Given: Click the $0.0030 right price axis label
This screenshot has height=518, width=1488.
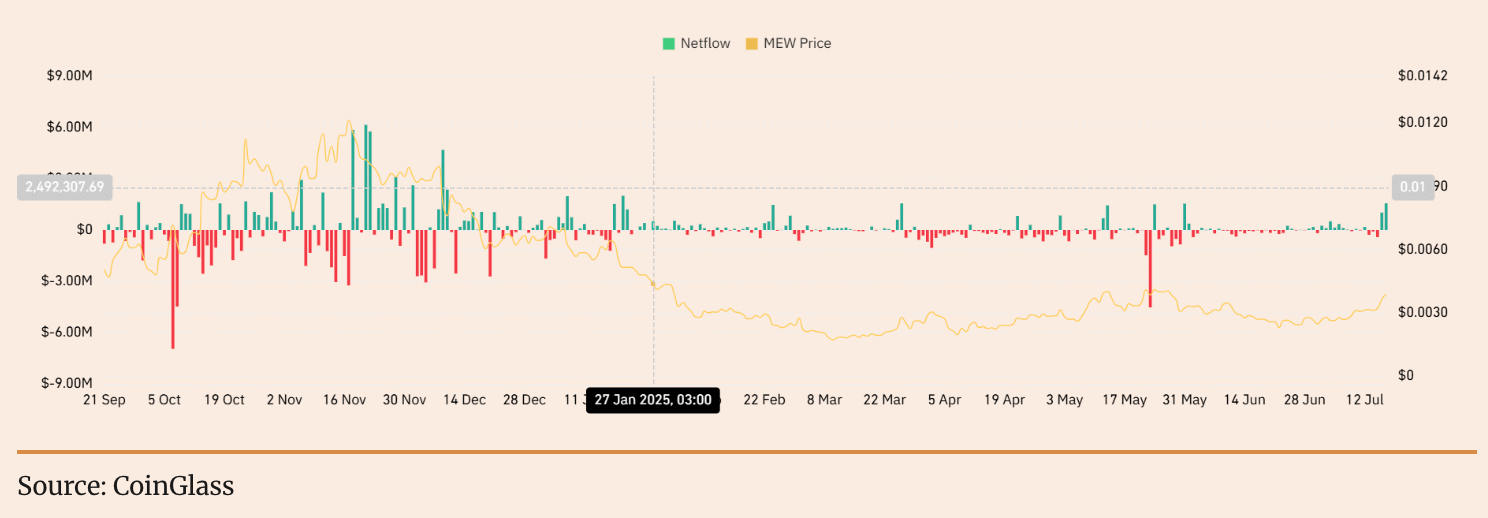Looking at the screenshot, I should click(x=1423, y=312).
